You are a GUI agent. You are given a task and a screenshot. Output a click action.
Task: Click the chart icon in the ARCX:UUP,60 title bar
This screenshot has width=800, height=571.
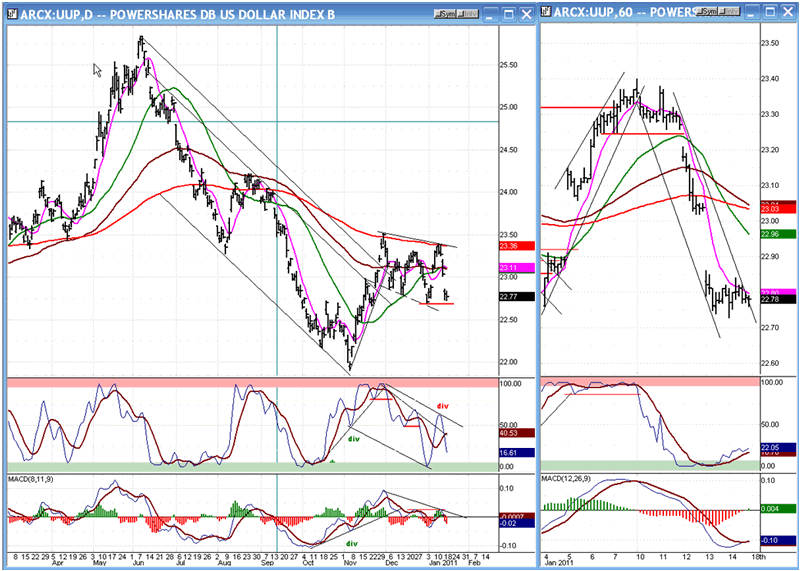547,11
